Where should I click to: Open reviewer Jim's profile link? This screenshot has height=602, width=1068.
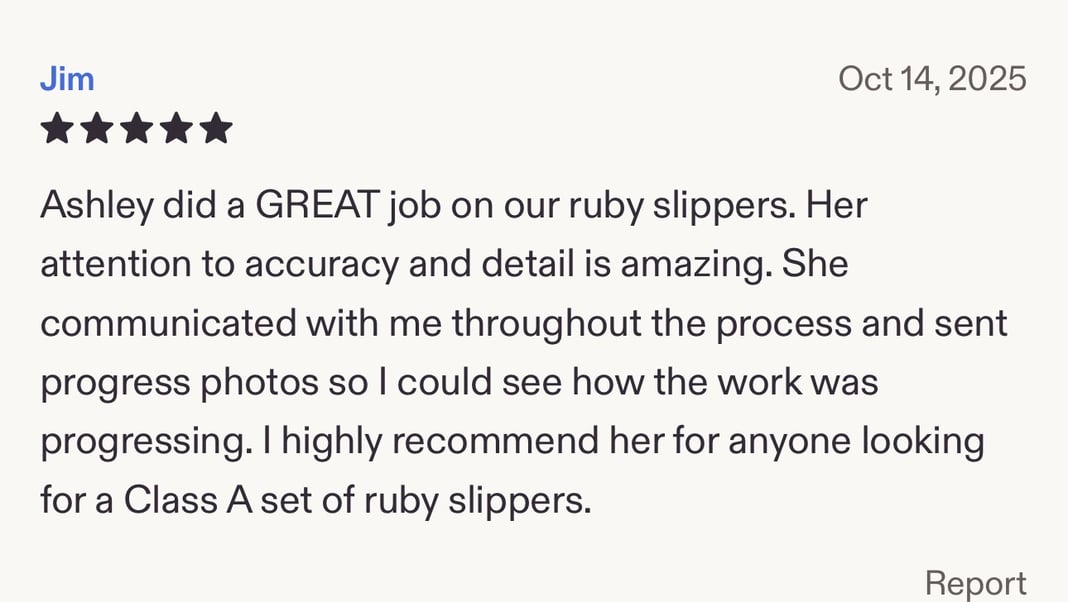(x=67, y=79)
